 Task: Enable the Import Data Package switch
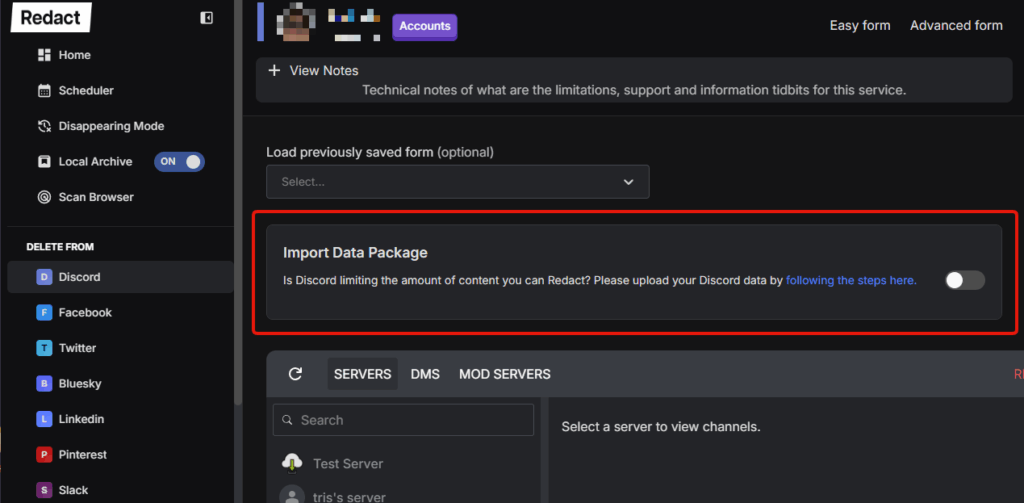pos(965,280)
